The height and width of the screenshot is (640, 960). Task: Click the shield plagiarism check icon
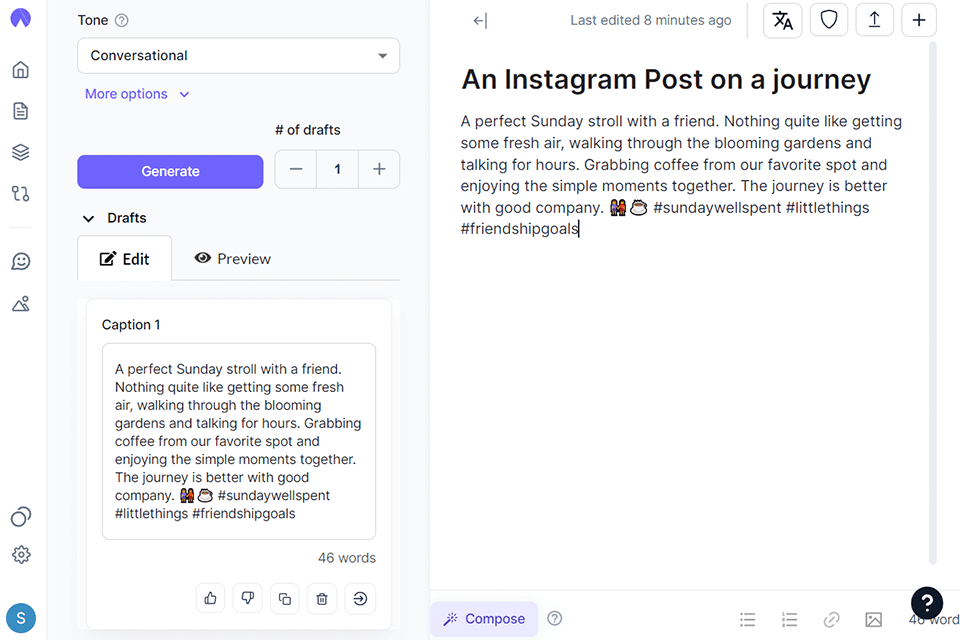pos(828,20)
